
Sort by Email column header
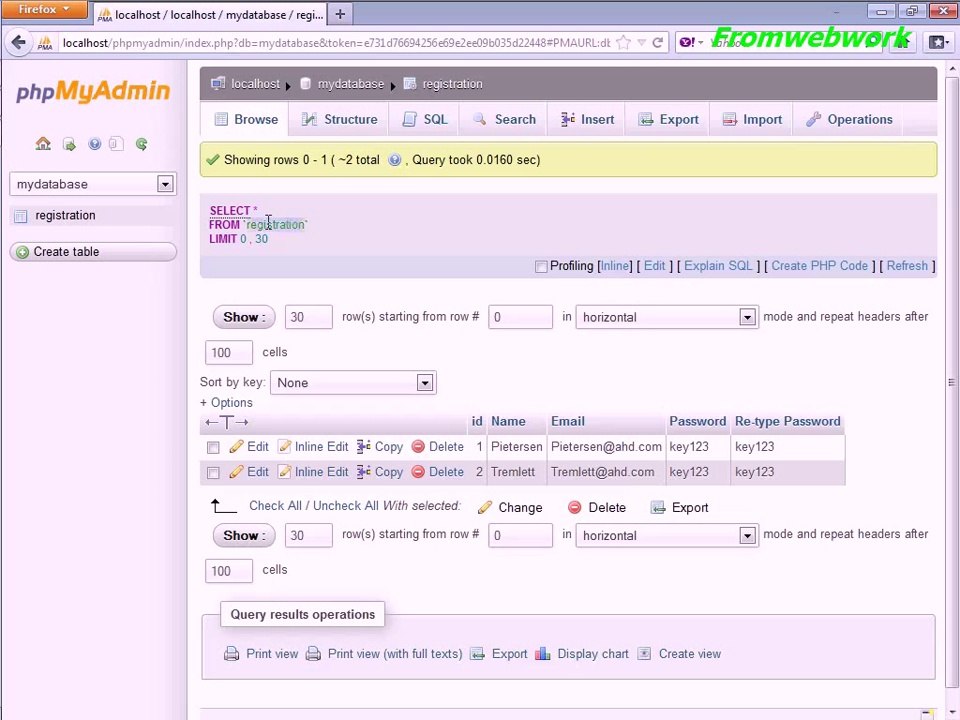tap(568, 421)
